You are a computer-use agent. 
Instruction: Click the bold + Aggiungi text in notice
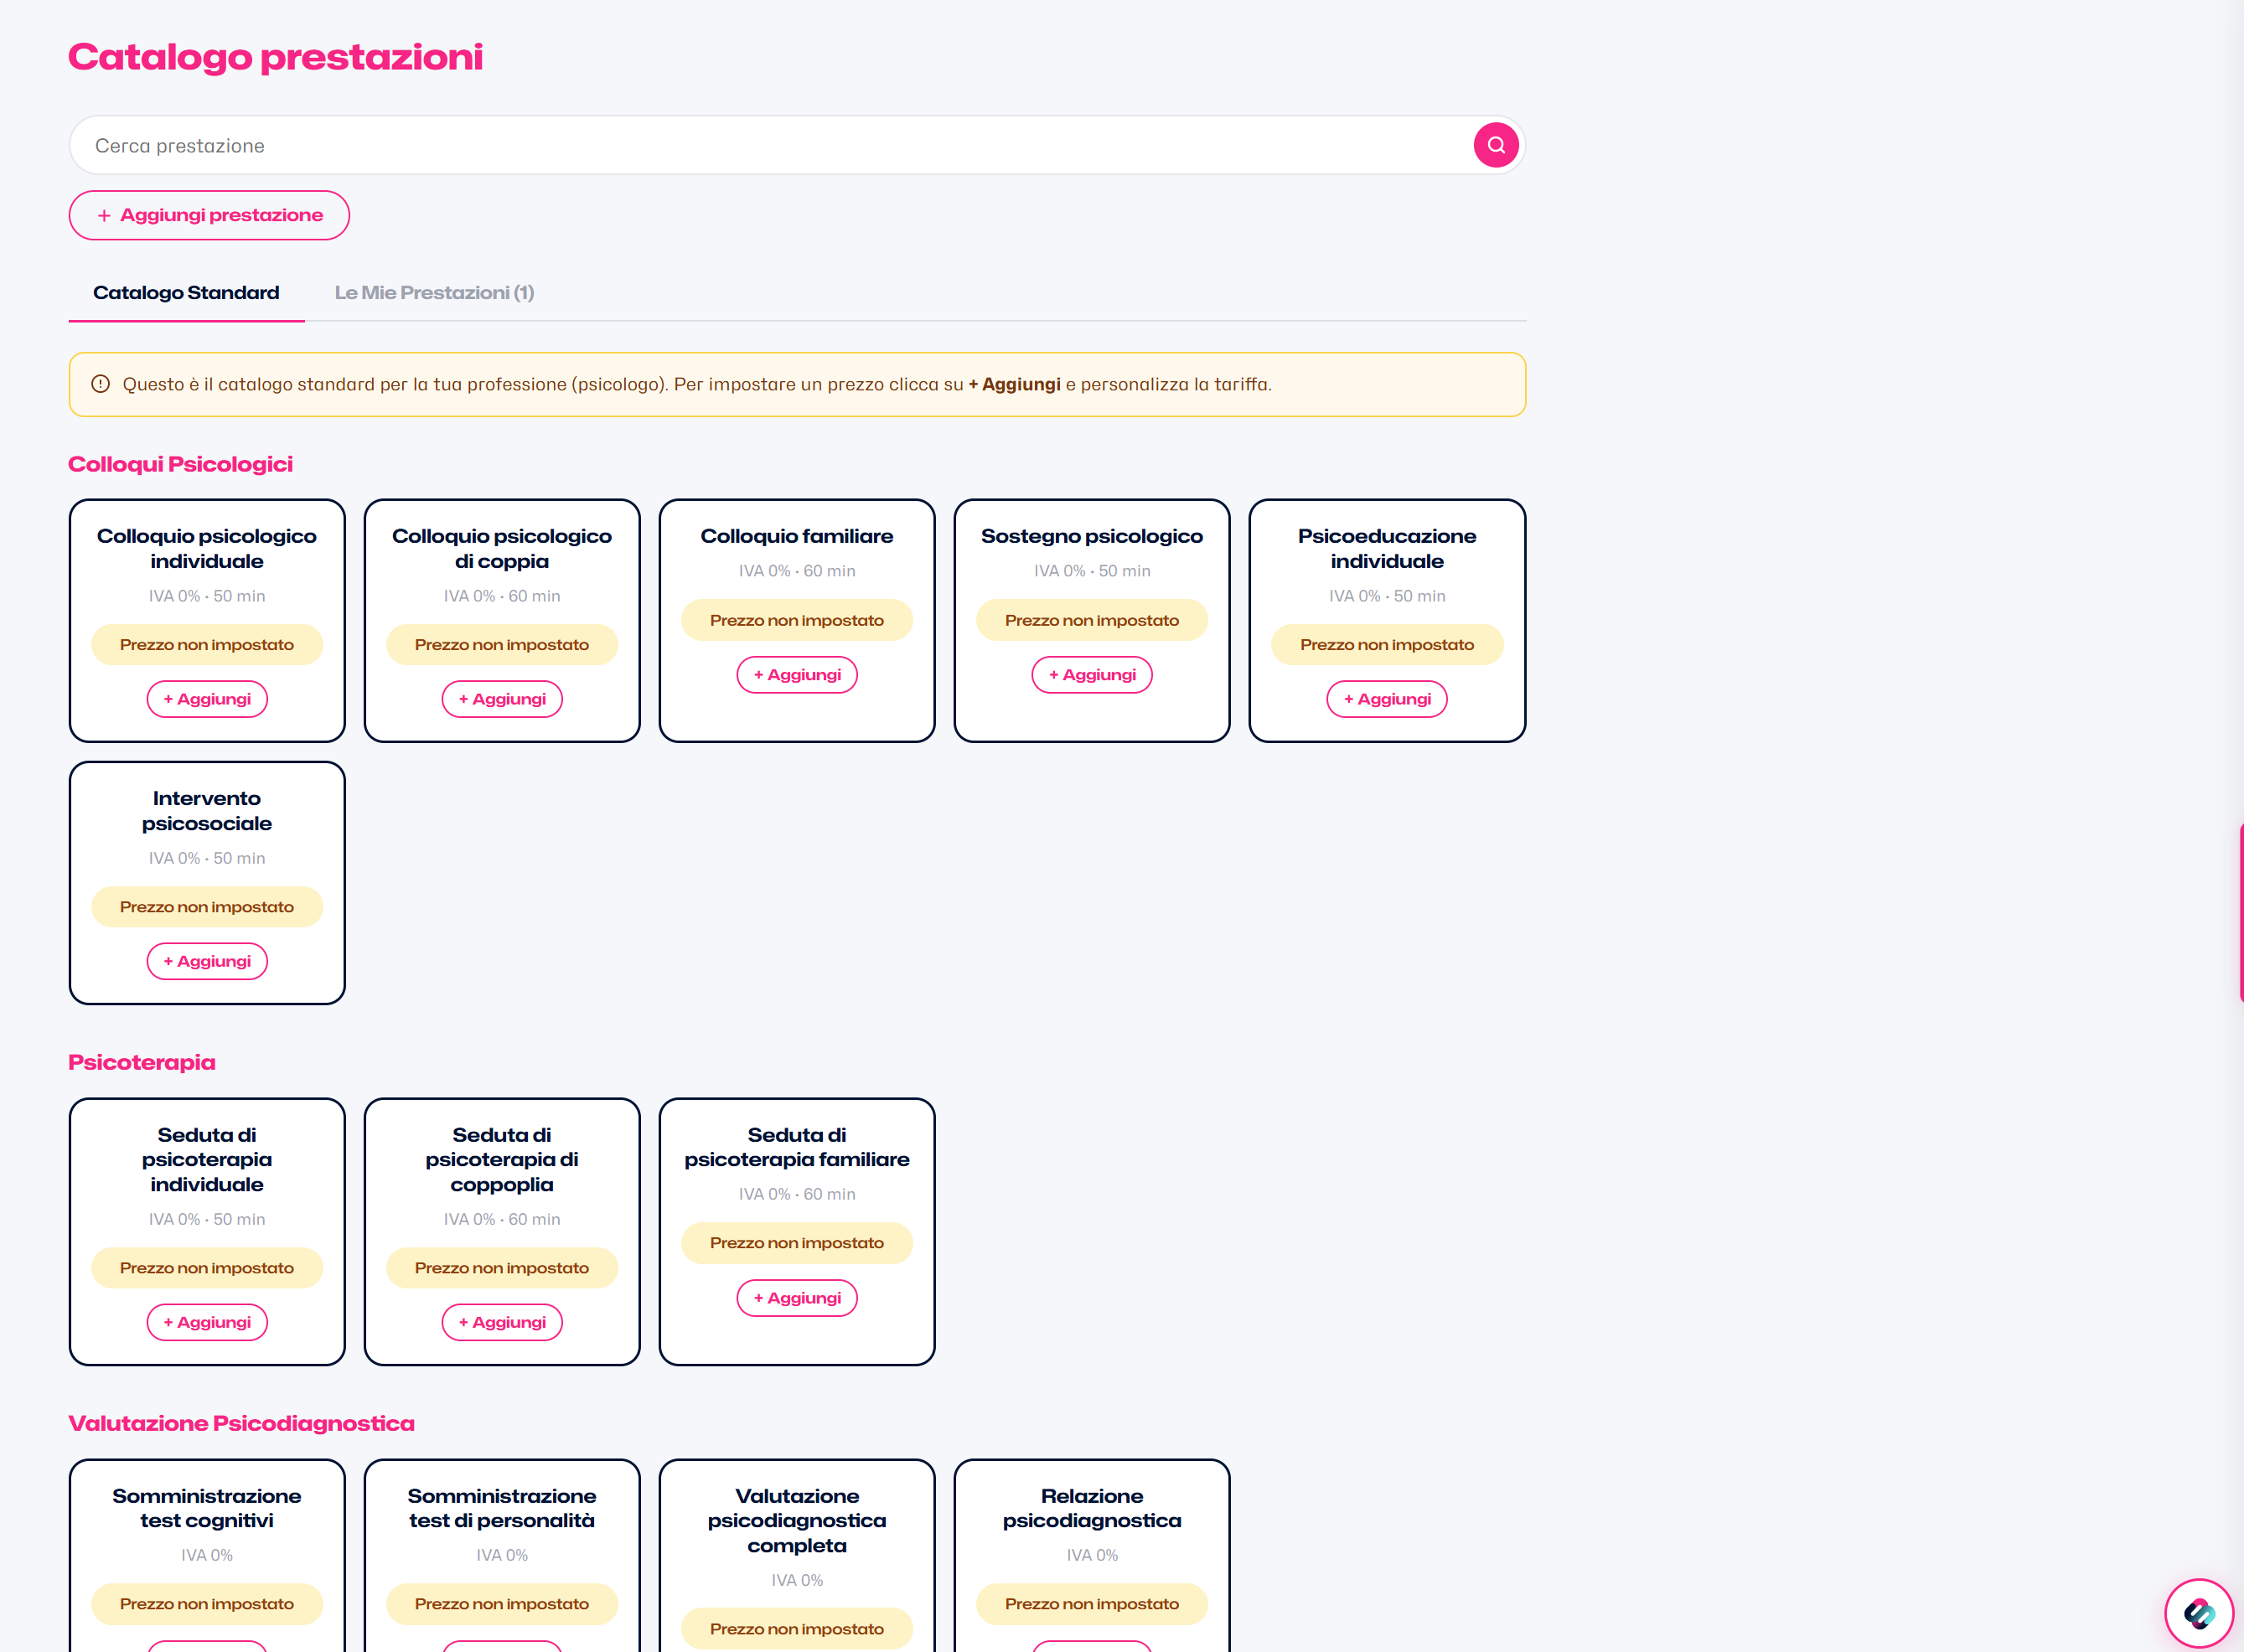coord(1014,384)
